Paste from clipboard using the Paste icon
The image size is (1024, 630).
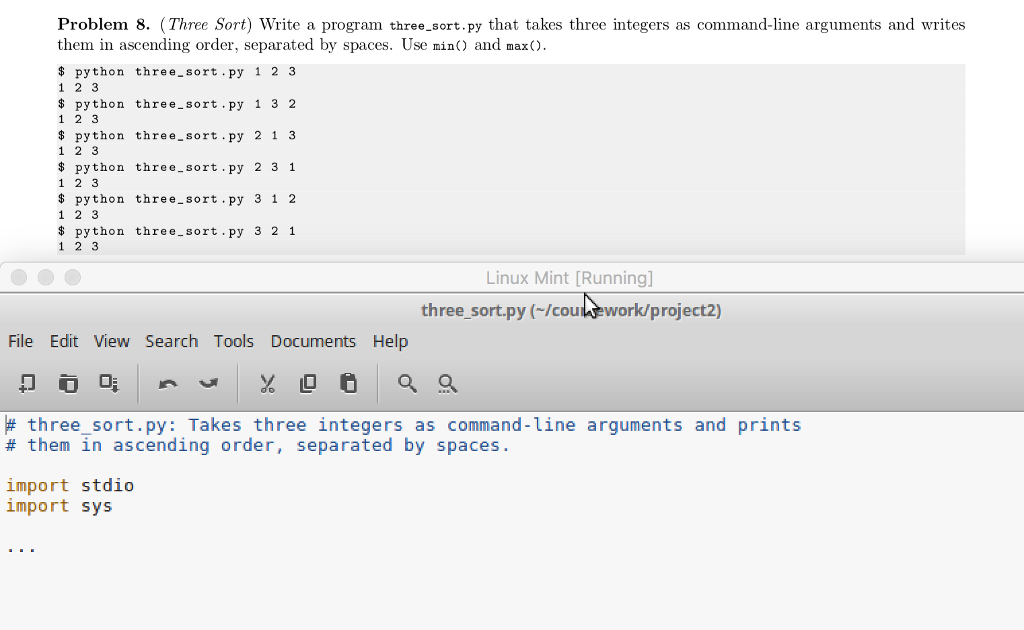pyautogui.click(x=347, y=383)
